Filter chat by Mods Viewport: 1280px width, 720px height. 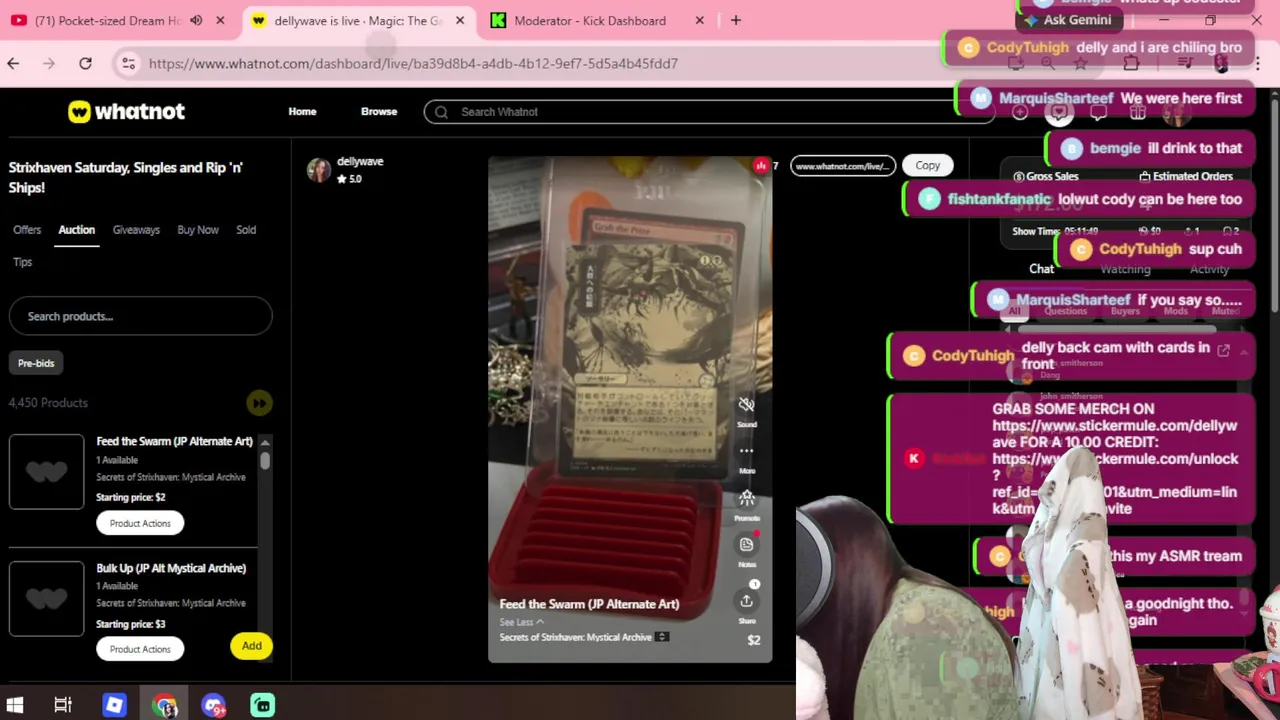(x=1176, y=311)
